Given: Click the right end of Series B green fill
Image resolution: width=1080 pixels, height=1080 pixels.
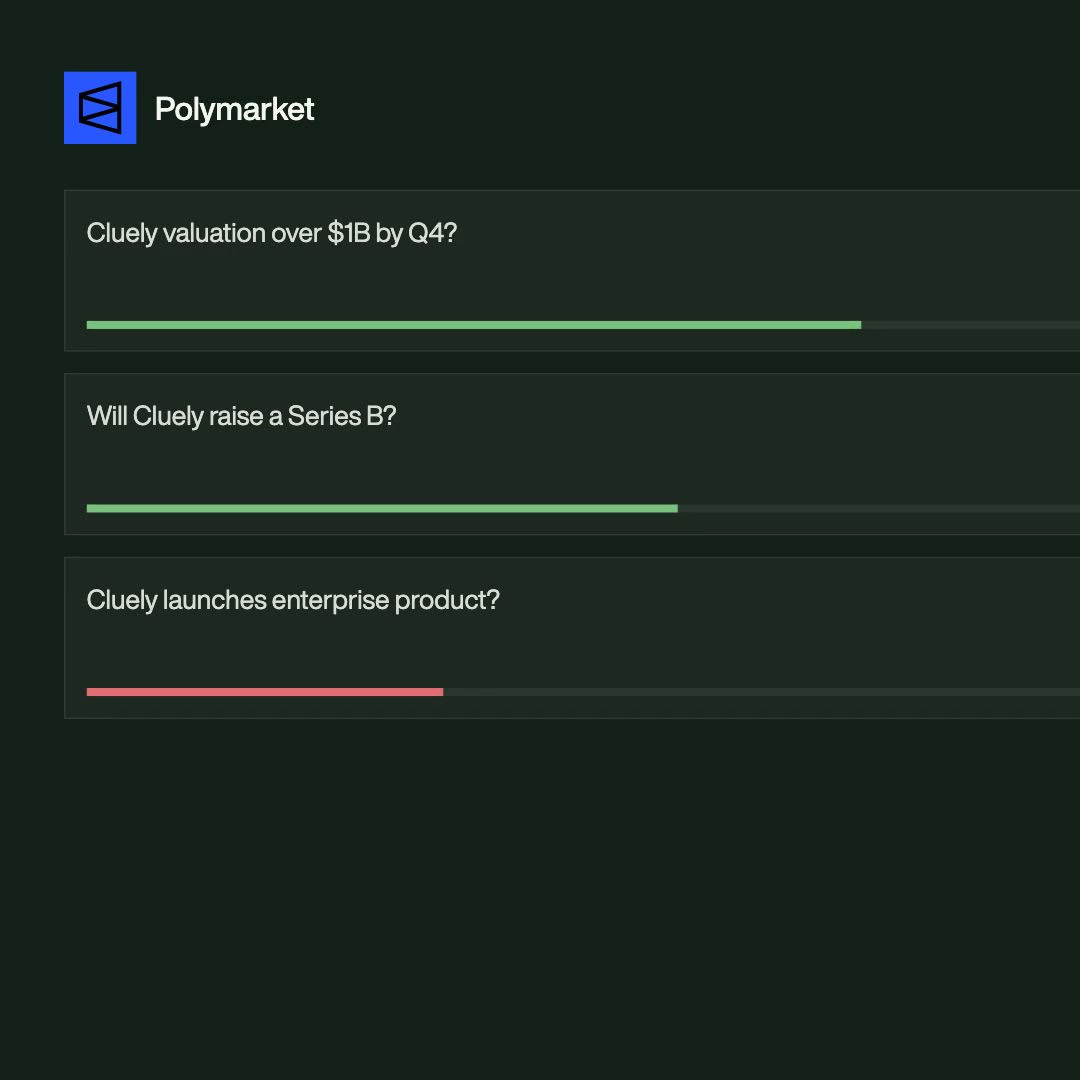Looking at the screenshot, I should click(x=675, y=508).
